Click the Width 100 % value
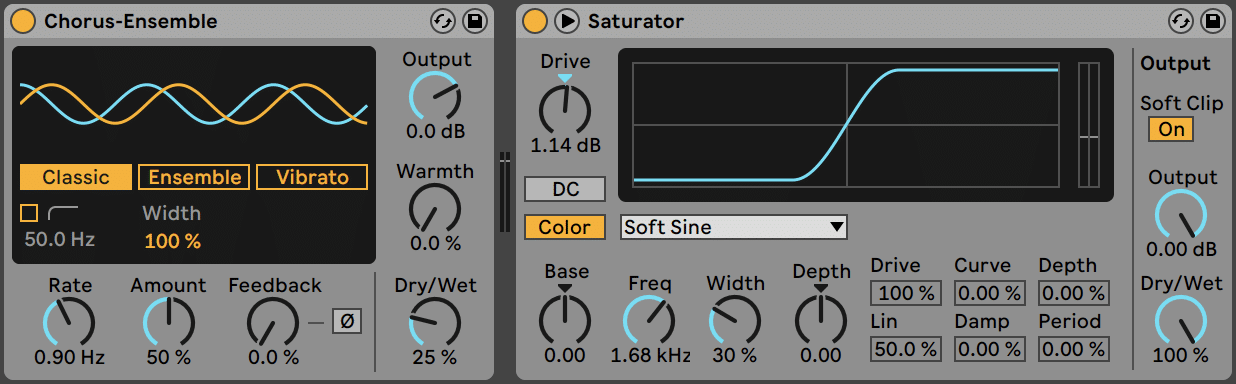 [172, 241]
